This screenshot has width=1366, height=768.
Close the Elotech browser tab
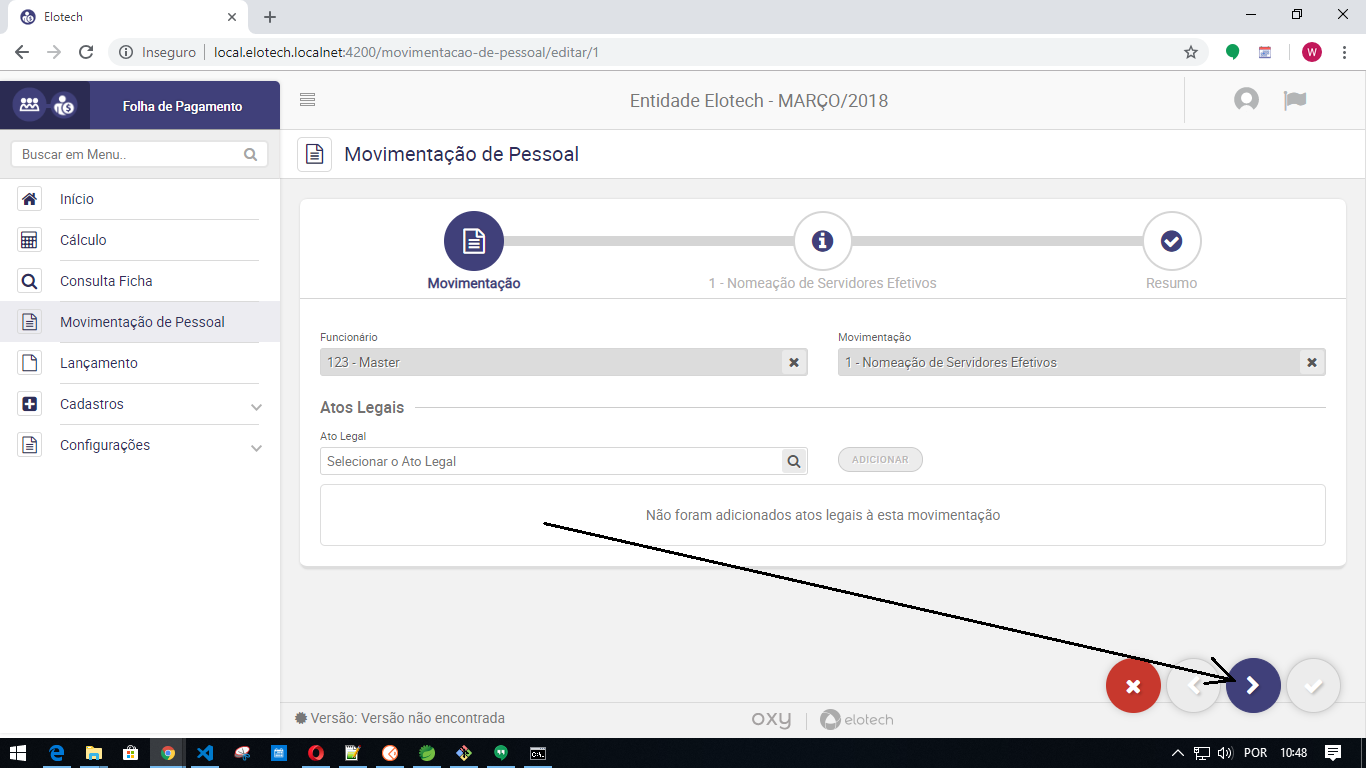232,17
